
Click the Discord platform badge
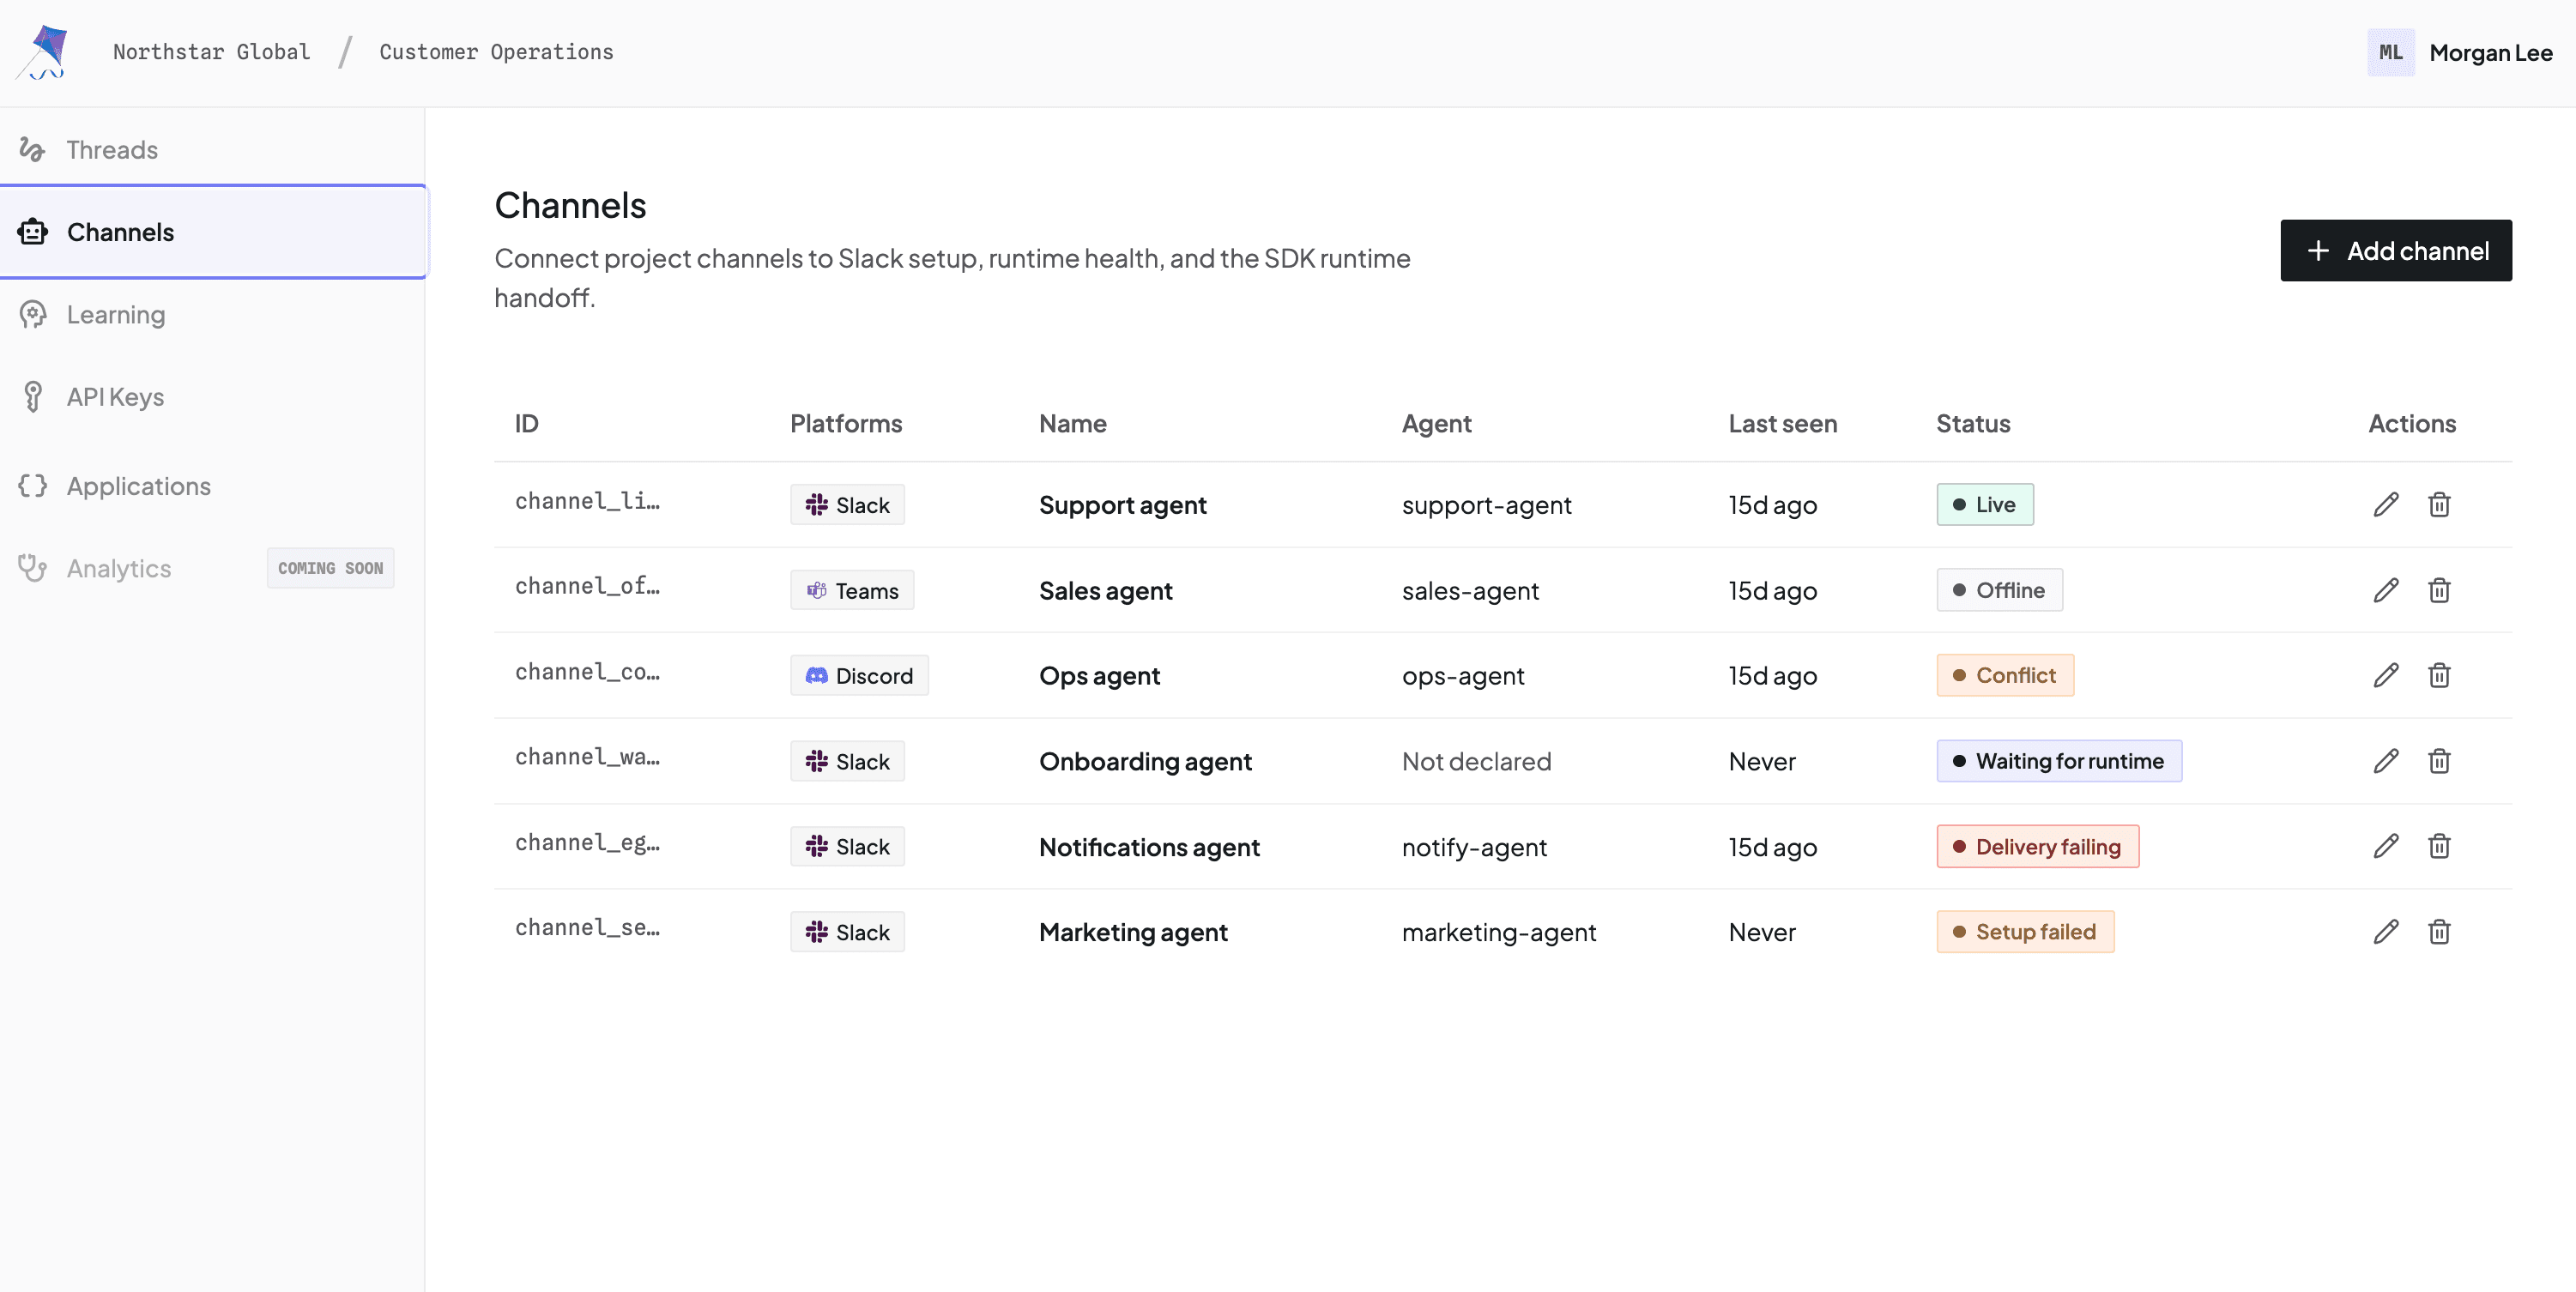click(x=859, y=676)
